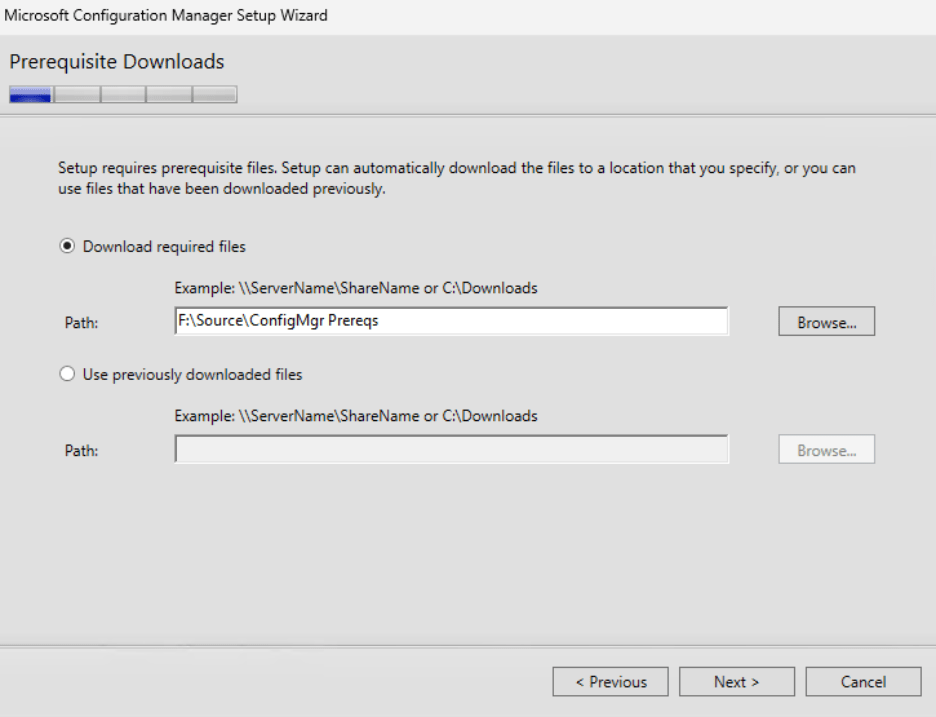This screenshot has width=936, height=717.
Task: Go back using the Previous button
Action: pyautogui.click(x=611, y=681)
